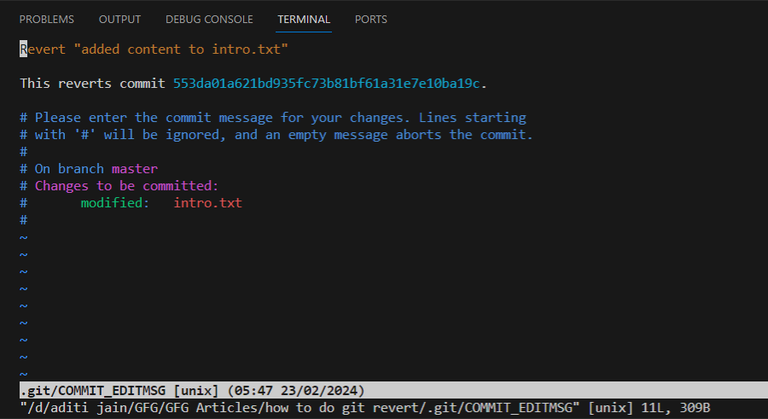Activate the TERMINAL tab
The image size is (768, 419).
(304, 20)
